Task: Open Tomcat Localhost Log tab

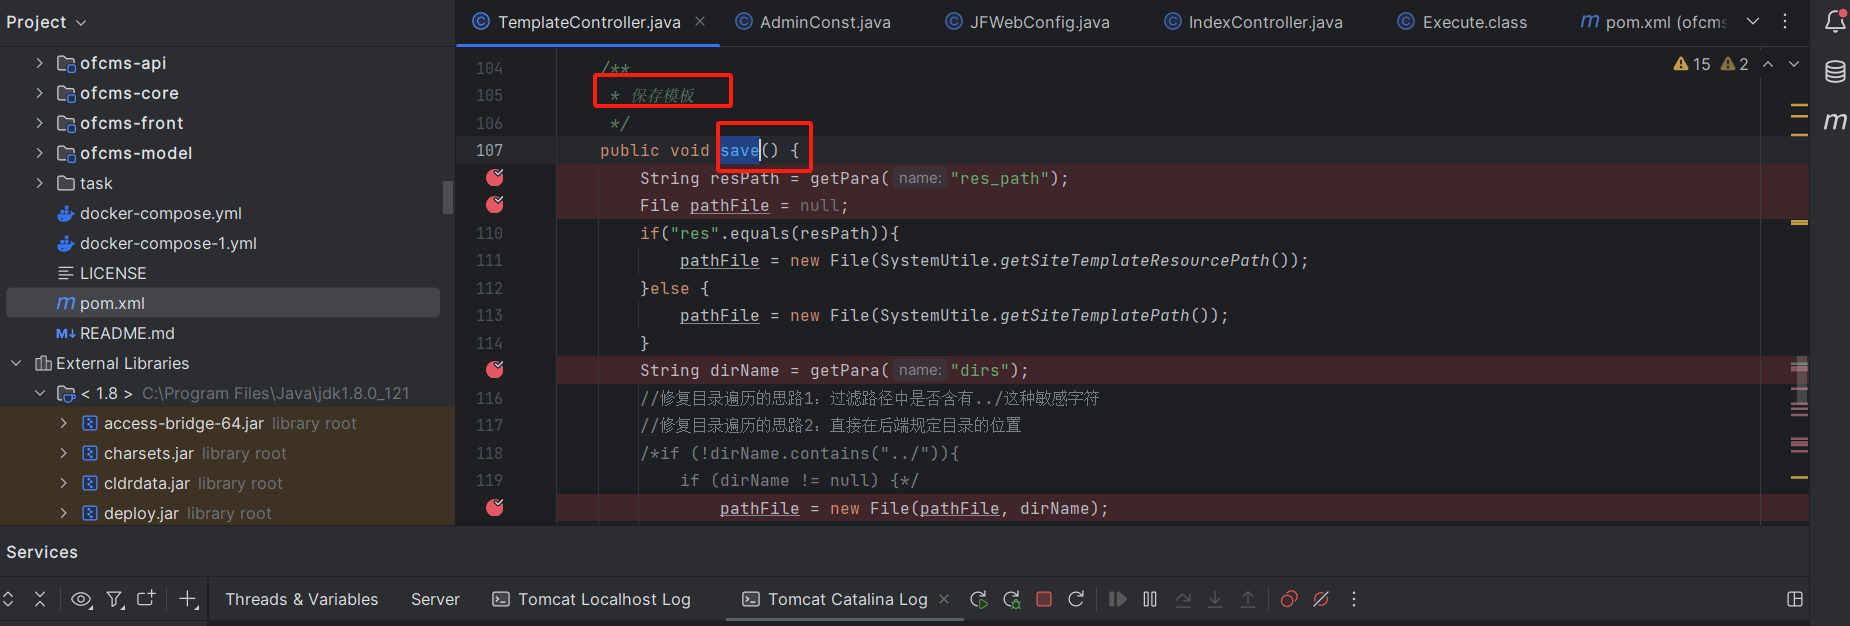Action: 591,599
